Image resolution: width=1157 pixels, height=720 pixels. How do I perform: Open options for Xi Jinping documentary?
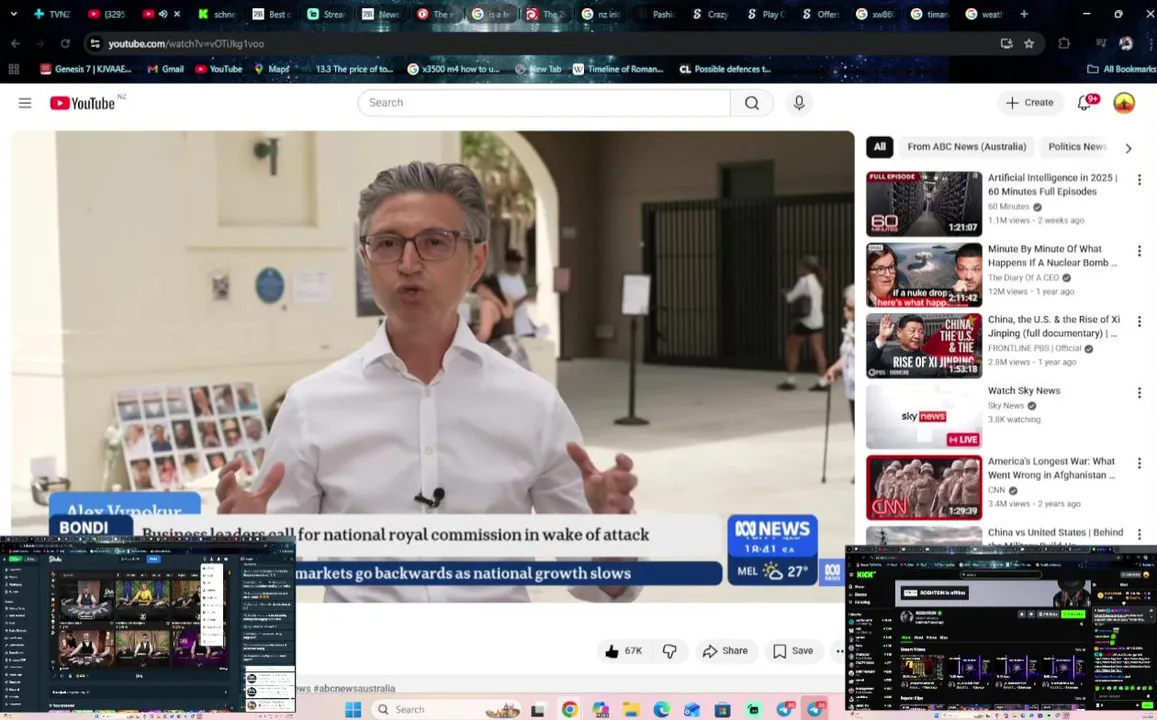[1139, 322]
